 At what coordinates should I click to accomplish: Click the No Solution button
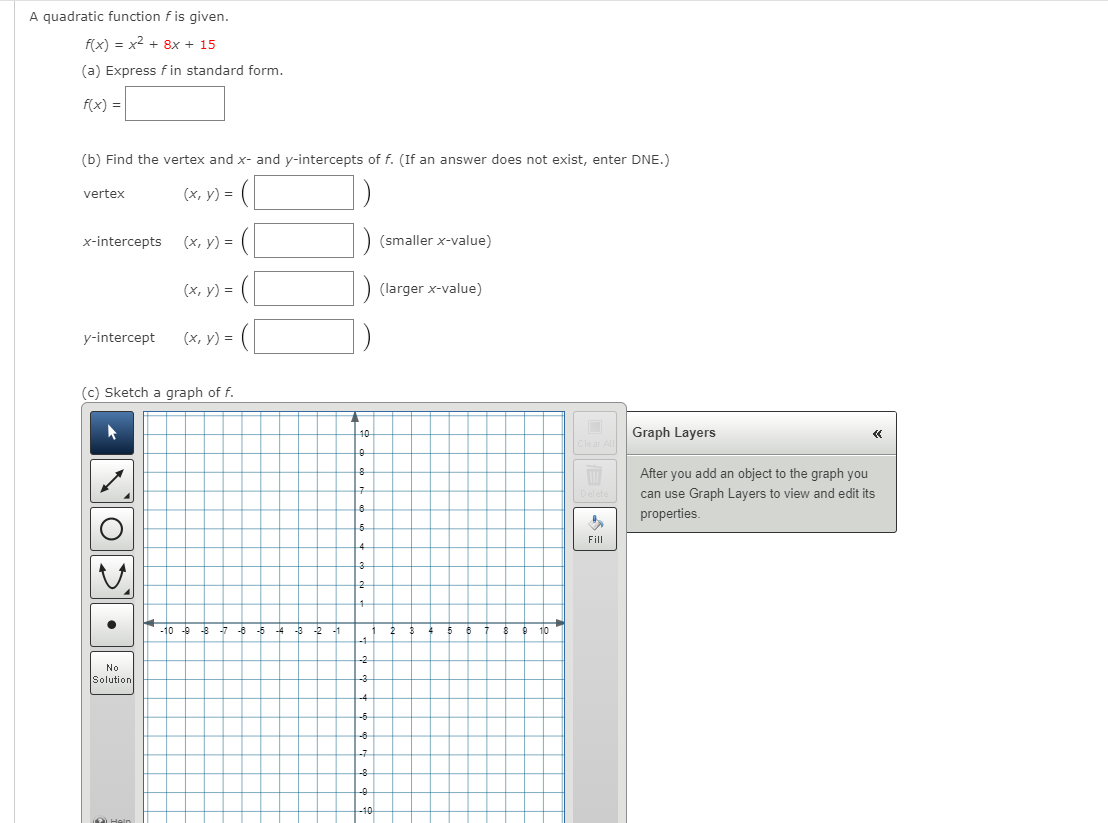point(111,673)
